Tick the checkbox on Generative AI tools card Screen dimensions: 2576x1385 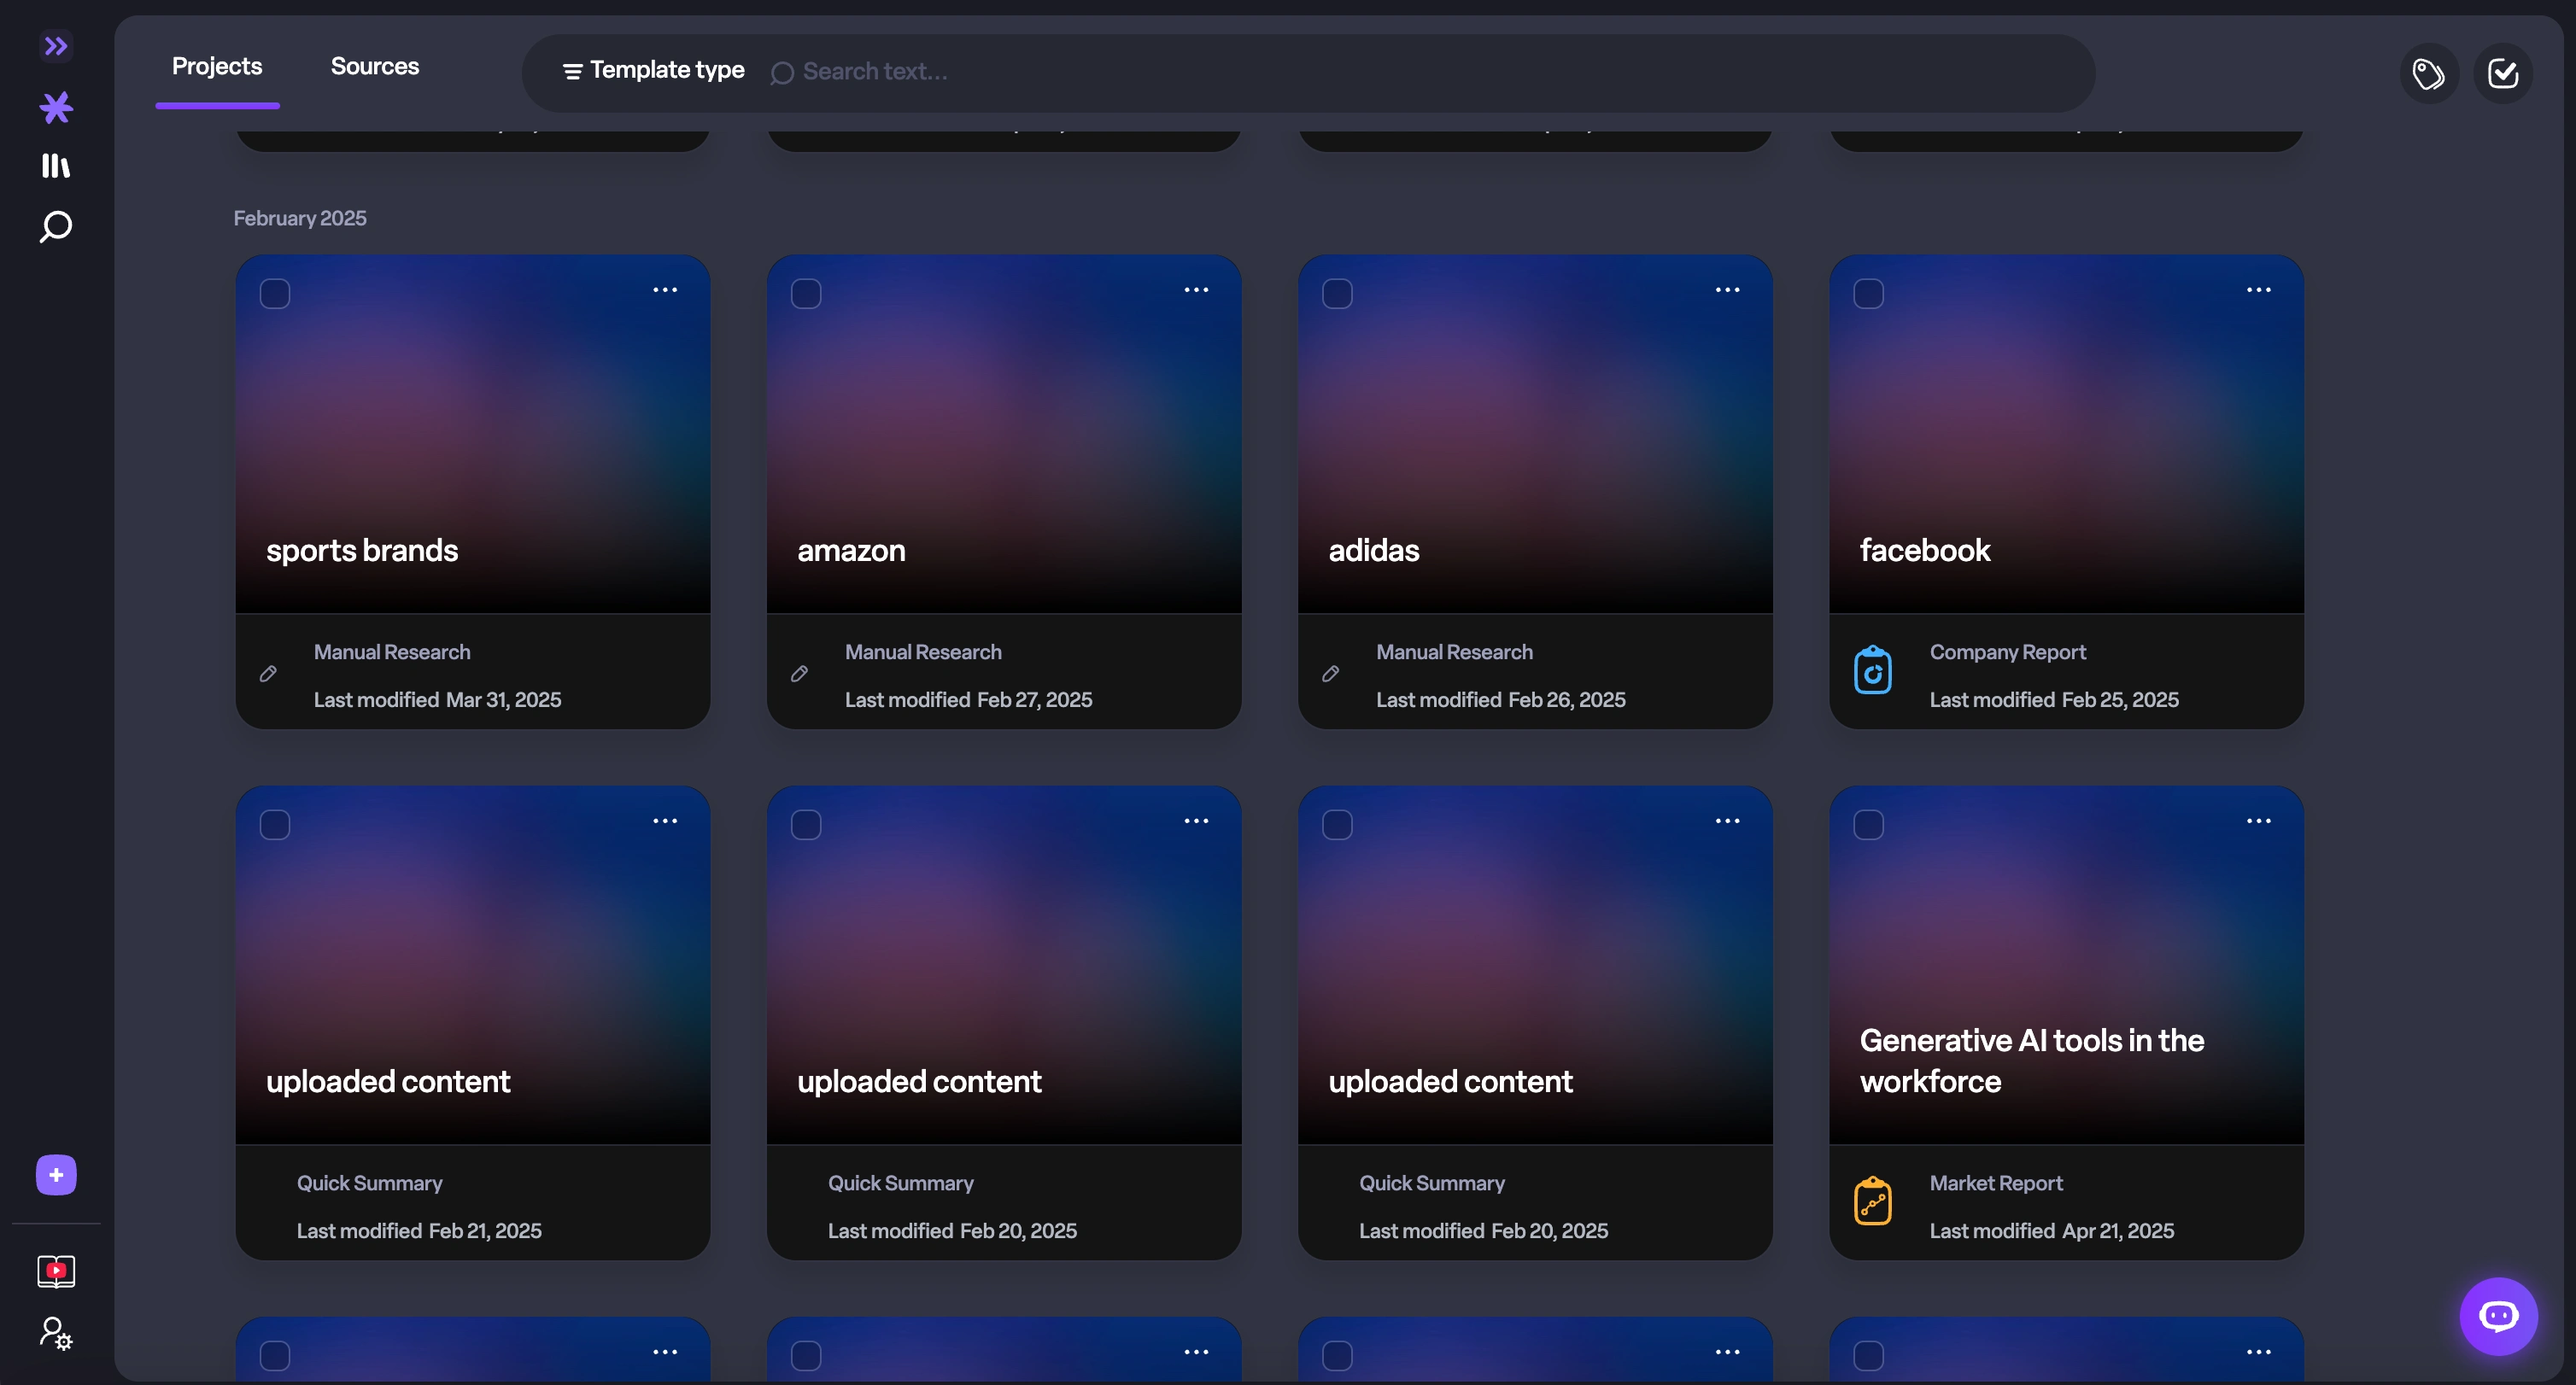(1868, 825)
